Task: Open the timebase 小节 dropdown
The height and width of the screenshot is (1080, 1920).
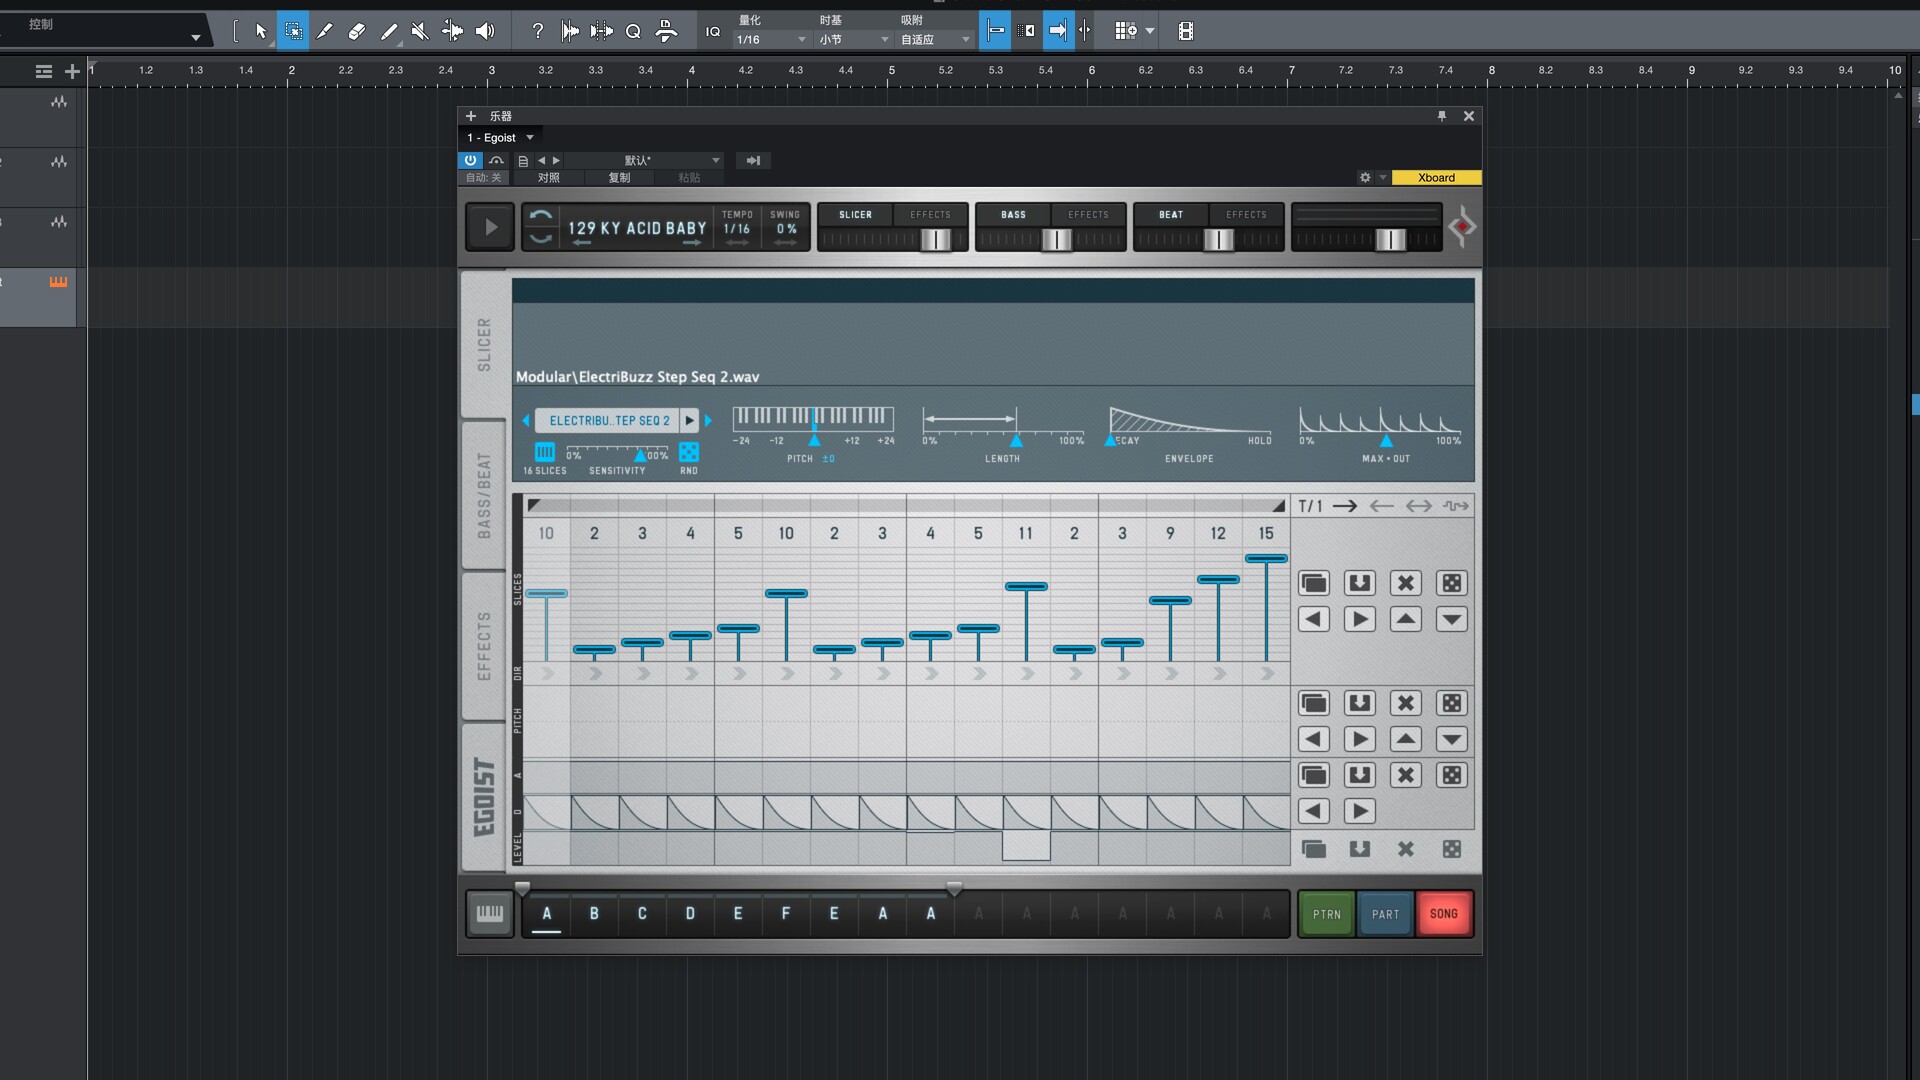Action: coord(854,40)
